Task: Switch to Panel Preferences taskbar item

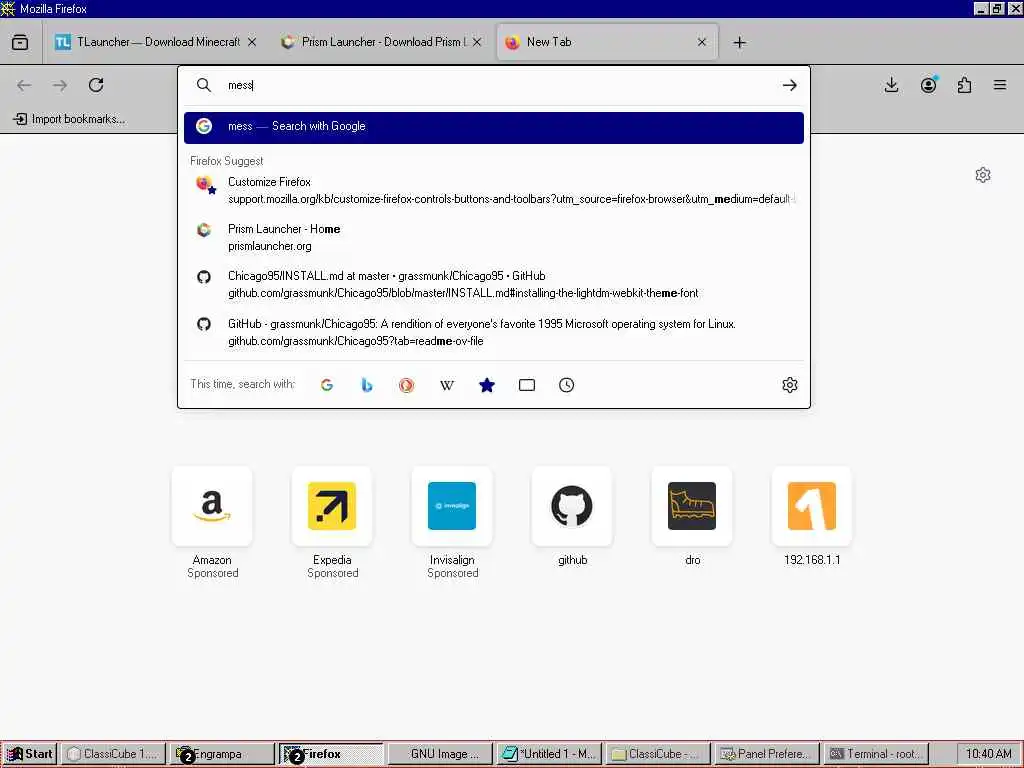Action: tap(767, 754)
